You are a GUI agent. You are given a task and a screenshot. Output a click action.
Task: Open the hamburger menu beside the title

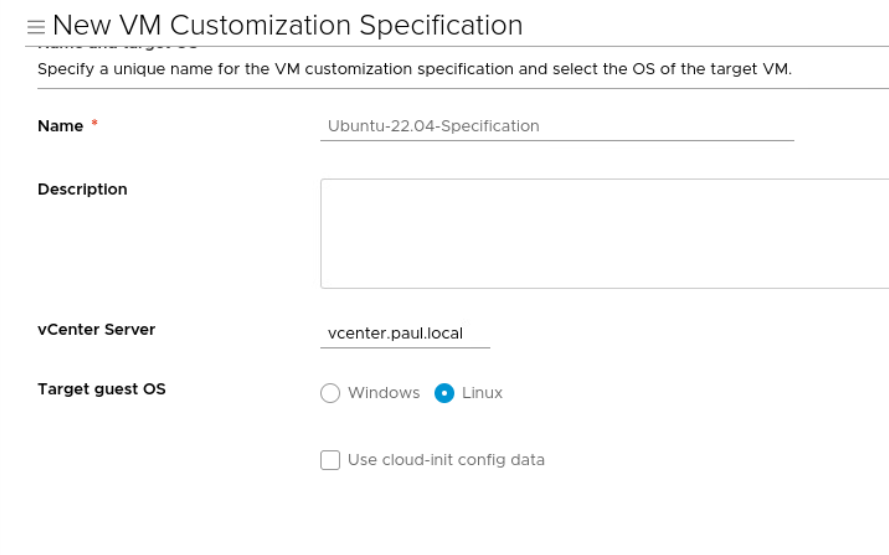click(38, 26)
